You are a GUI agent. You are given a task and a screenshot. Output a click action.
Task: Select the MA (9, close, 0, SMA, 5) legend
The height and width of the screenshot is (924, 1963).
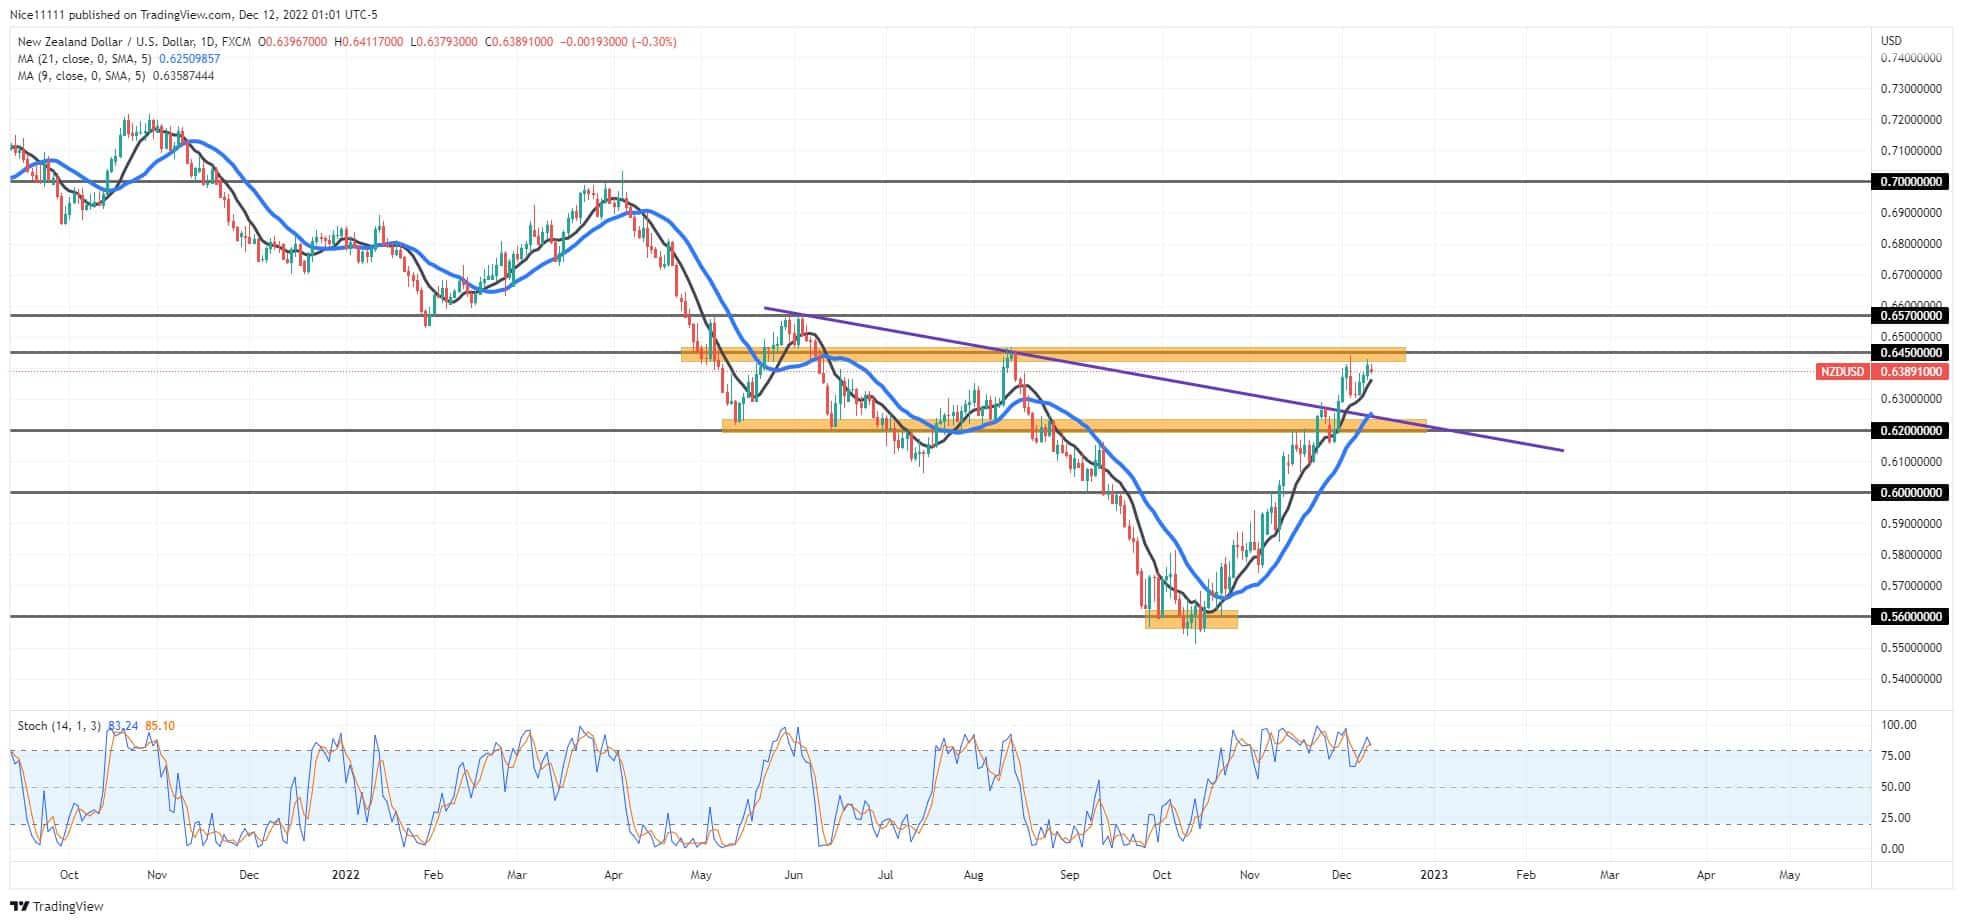click(83, 76)
